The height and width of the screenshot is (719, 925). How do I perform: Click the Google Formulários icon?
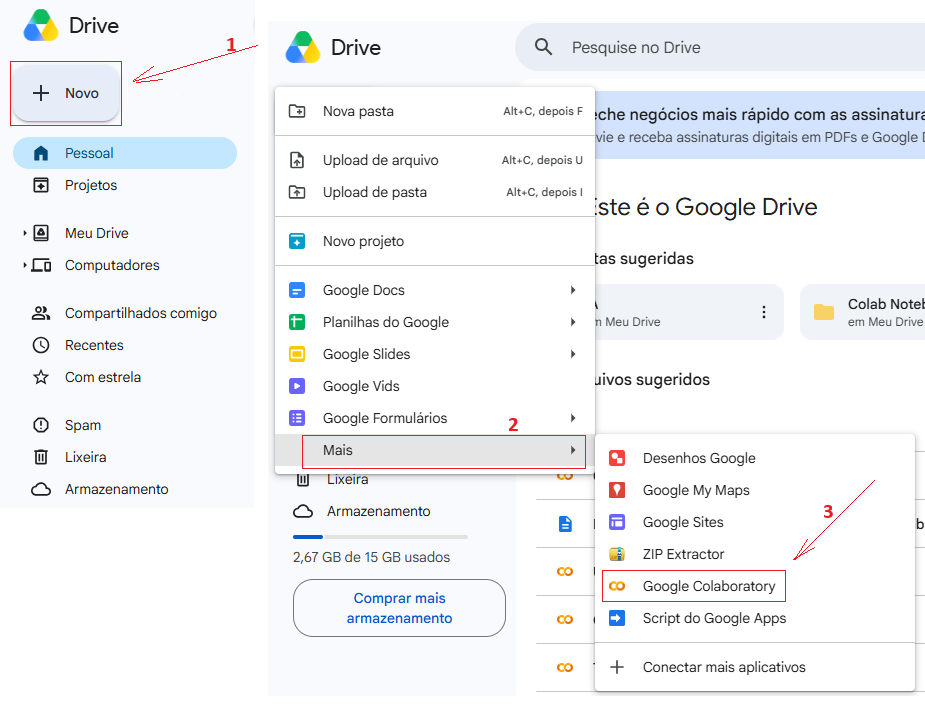click(x=297, y=418)
